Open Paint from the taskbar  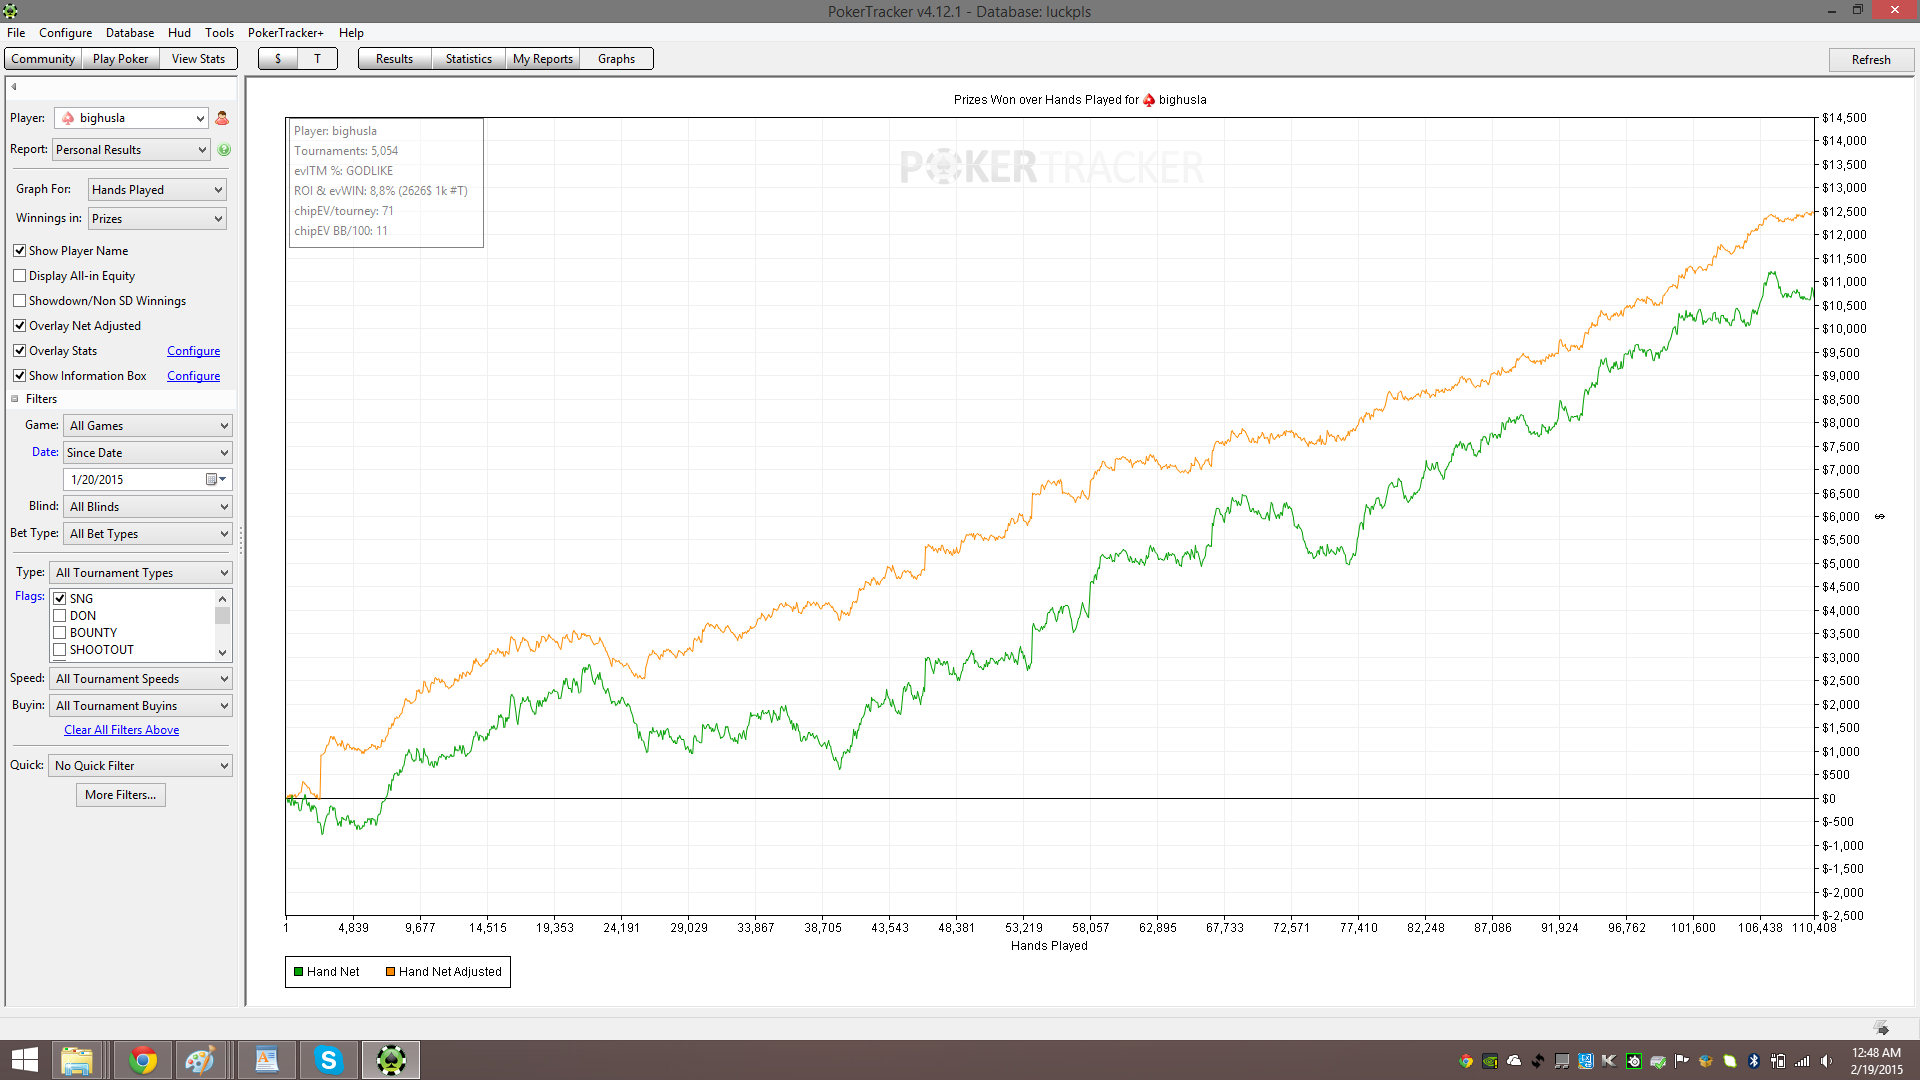tap(199, 1060)
